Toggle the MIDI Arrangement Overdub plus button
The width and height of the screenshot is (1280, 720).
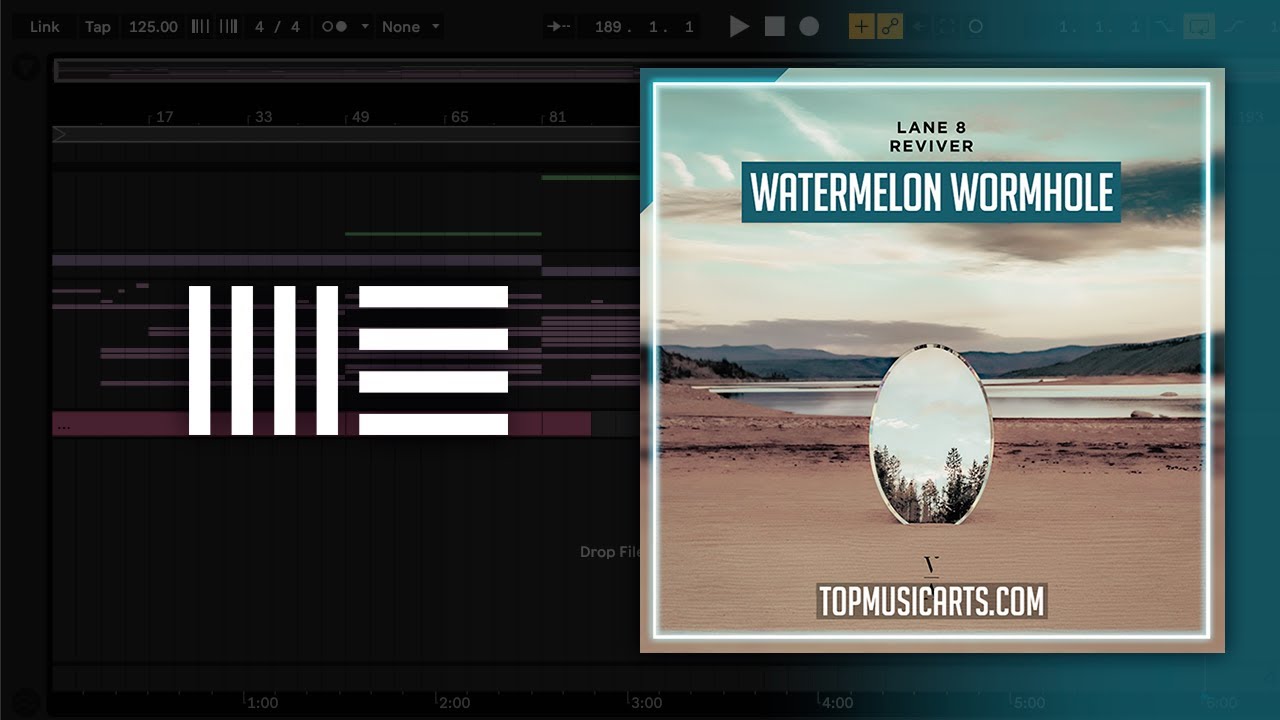[861, 27]
